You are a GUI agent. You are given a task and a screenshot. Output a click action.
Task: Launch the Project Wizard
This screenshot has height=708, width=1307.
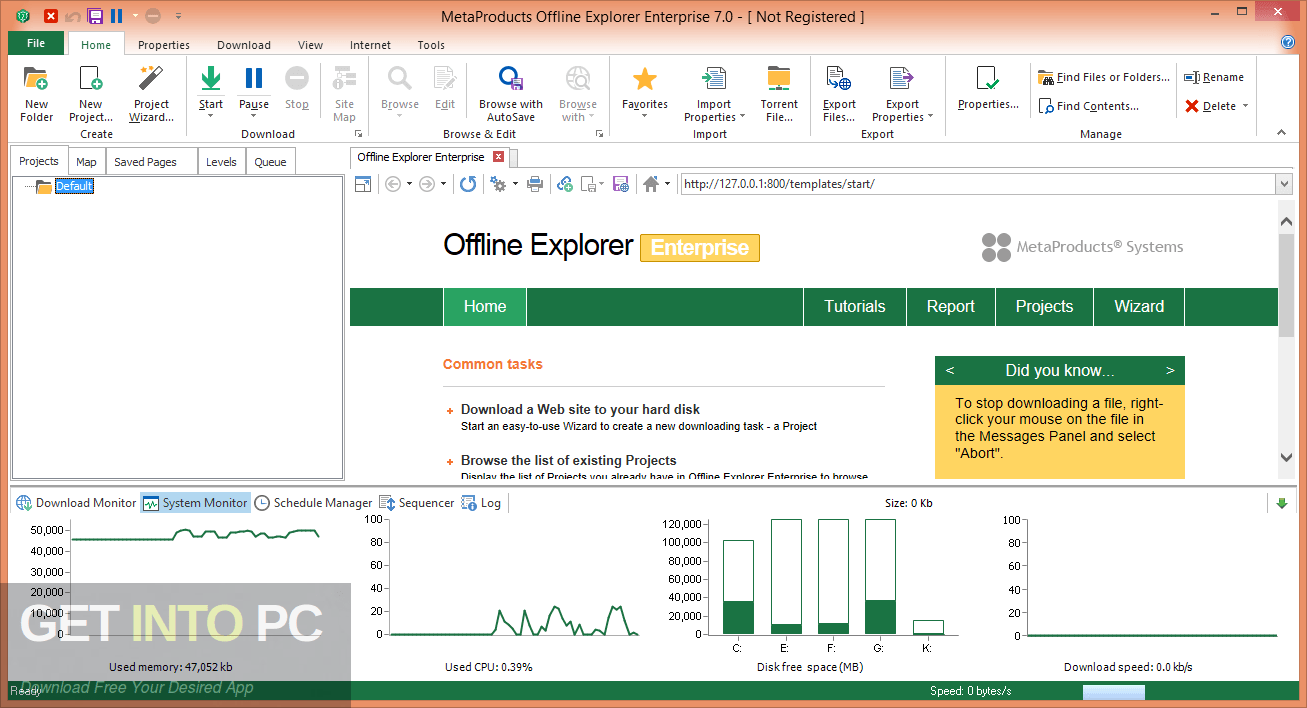(x=151, y=94)
